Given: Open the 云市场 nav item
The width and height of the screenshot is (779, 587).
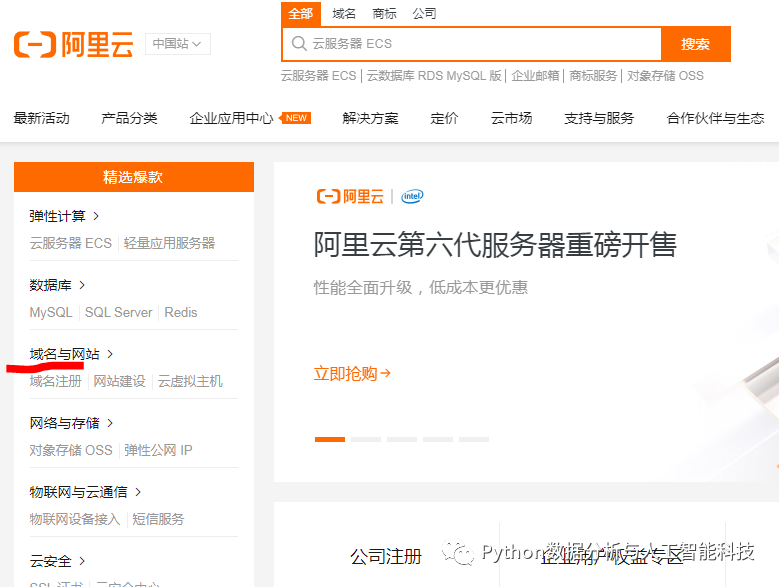Looking at the screenshot, I should [511, 118].
